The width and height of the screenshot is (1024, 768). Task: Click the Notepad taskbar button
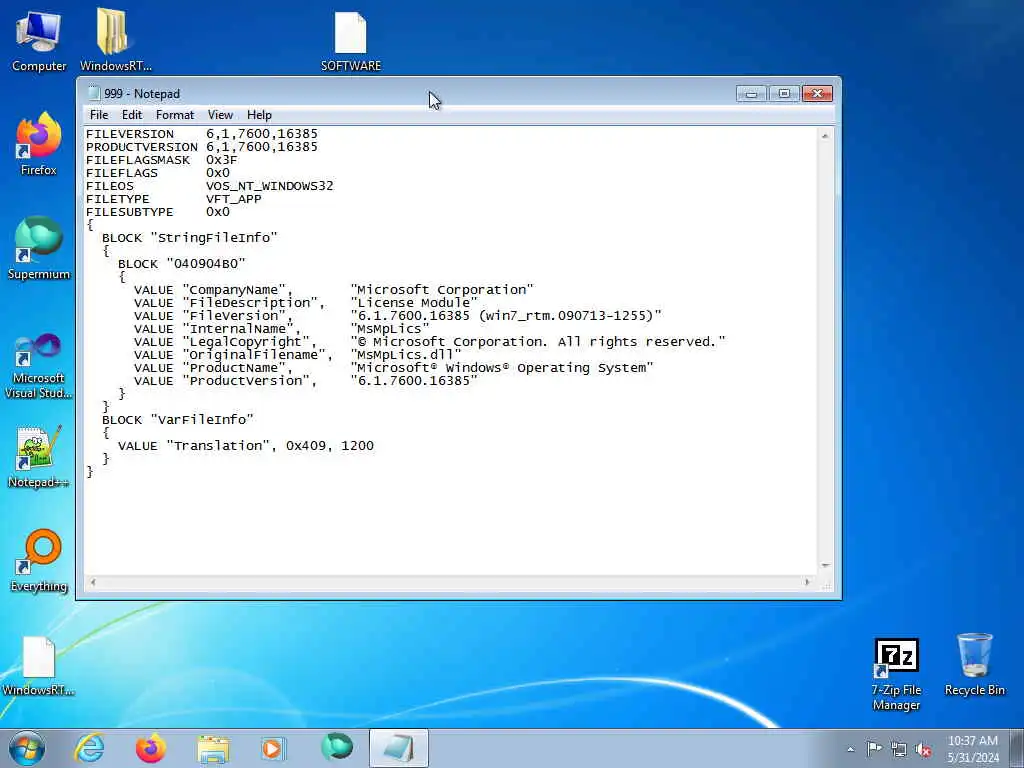398,748
